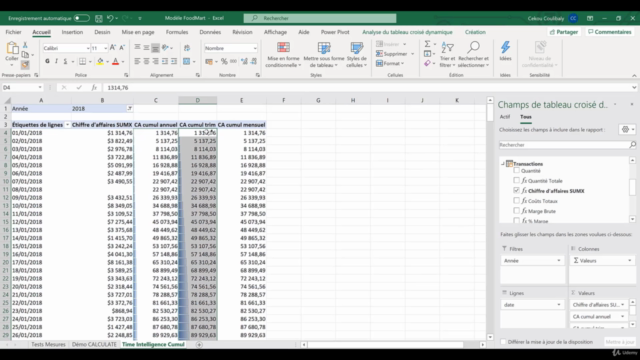640x360 pixels.
Task: Open the Nombre format dropdown
Action: (255, 48)
